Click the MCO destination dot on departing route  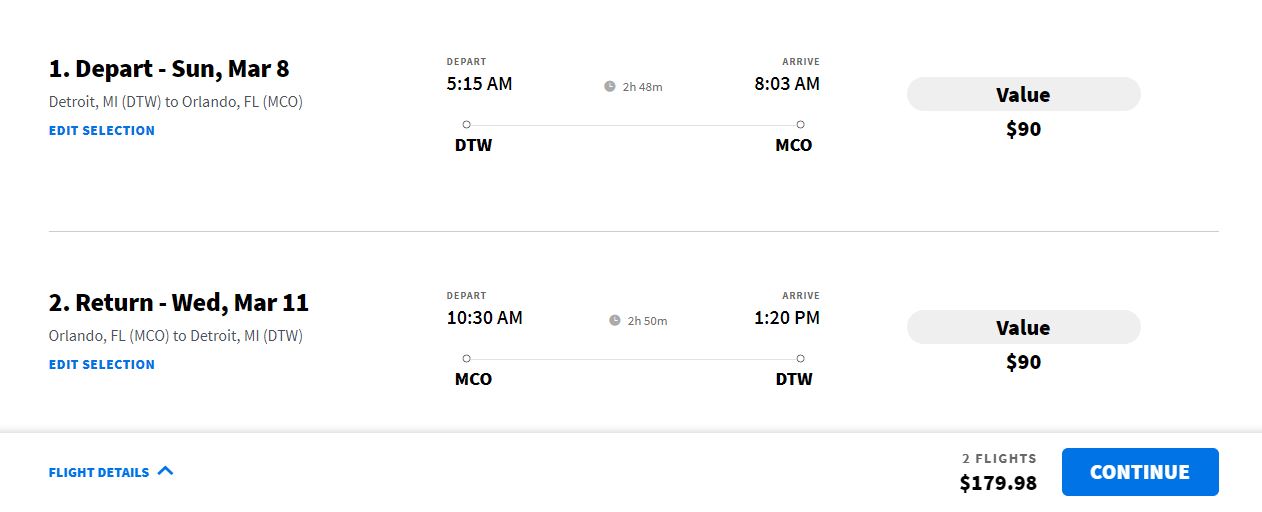[x=800, y=125]
